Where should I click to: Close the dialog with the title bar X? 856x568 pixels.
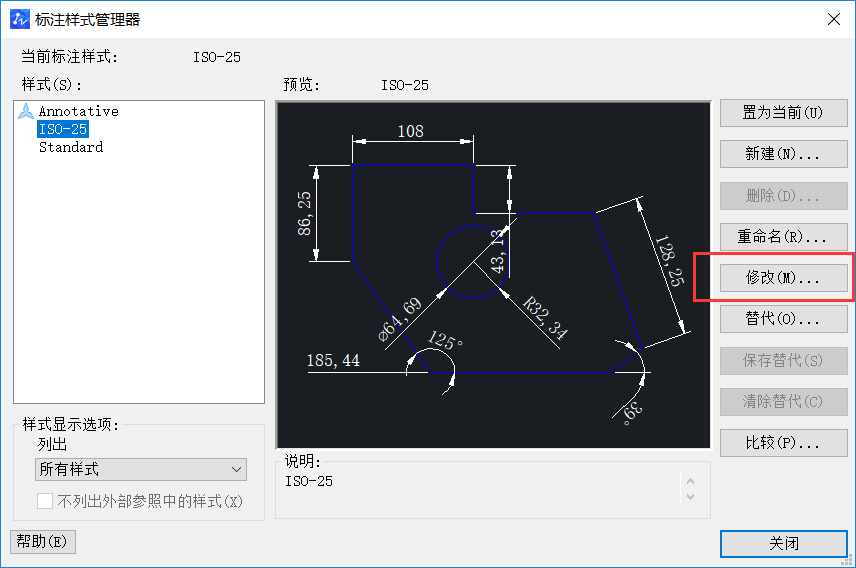point(832,19)
